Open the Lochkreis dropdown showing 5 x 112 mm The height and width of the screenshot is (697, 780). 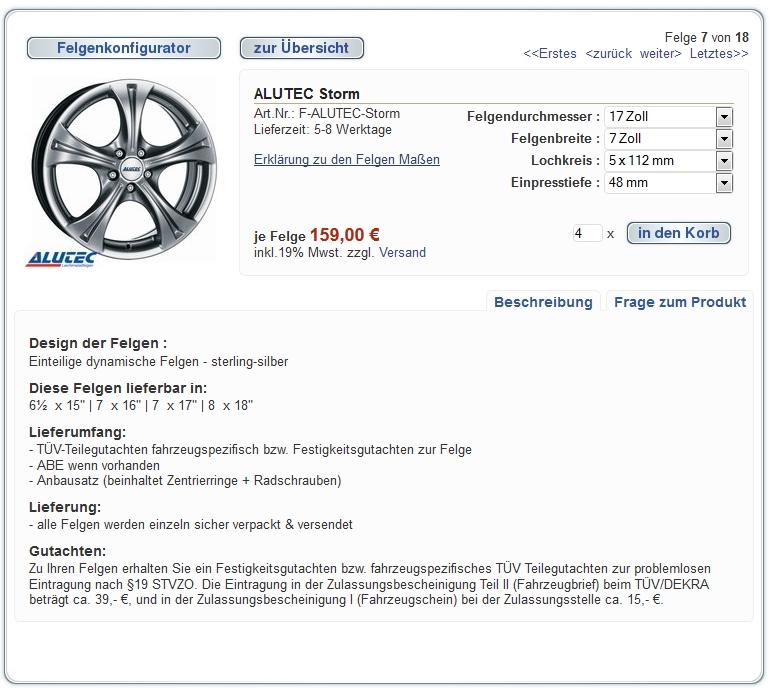click(x=724, y=161)
